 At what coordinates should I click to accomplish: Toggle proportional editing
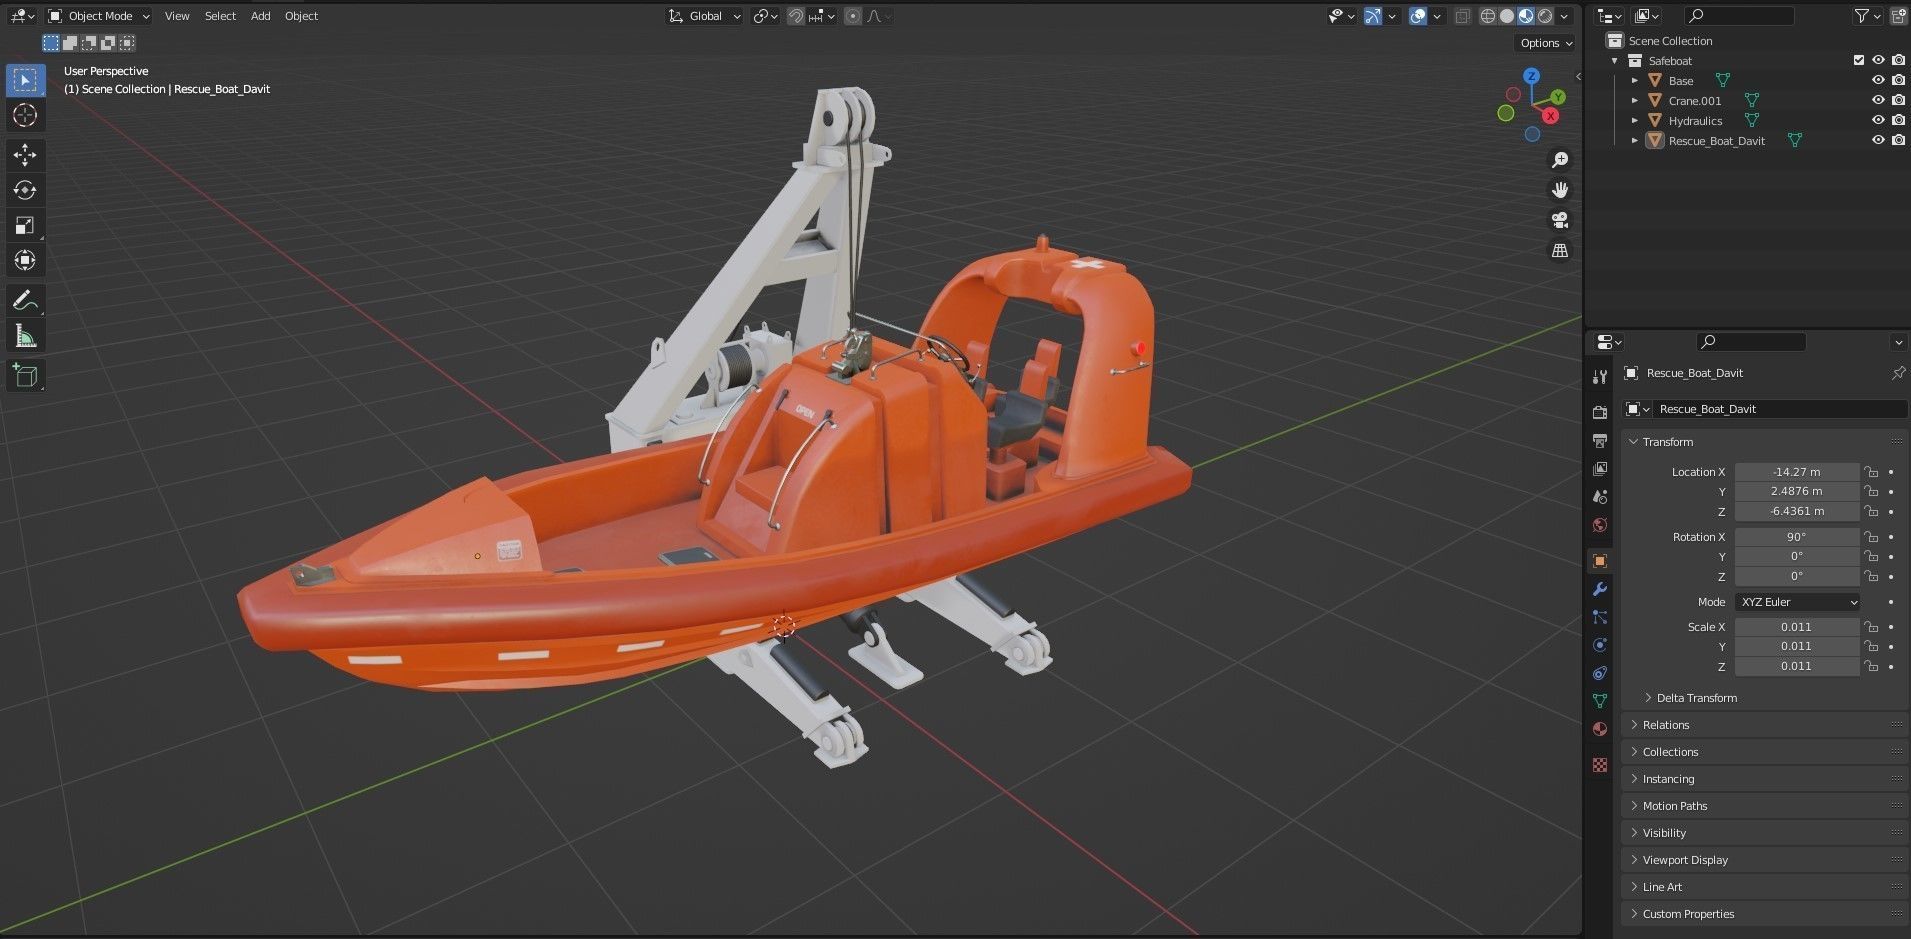(x=853, y=16)
